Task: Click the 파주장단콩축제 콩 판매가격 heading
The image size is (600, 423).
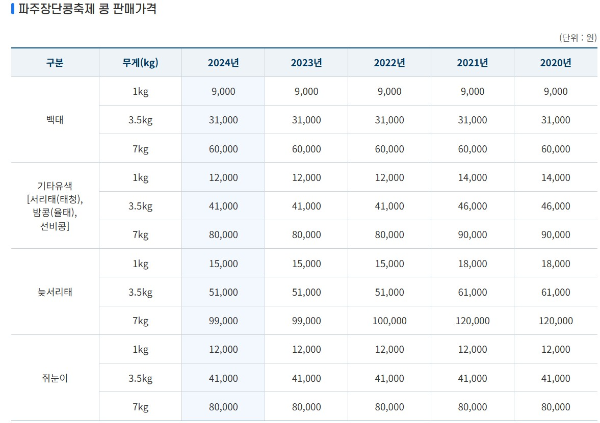Action: coord(88,8)
